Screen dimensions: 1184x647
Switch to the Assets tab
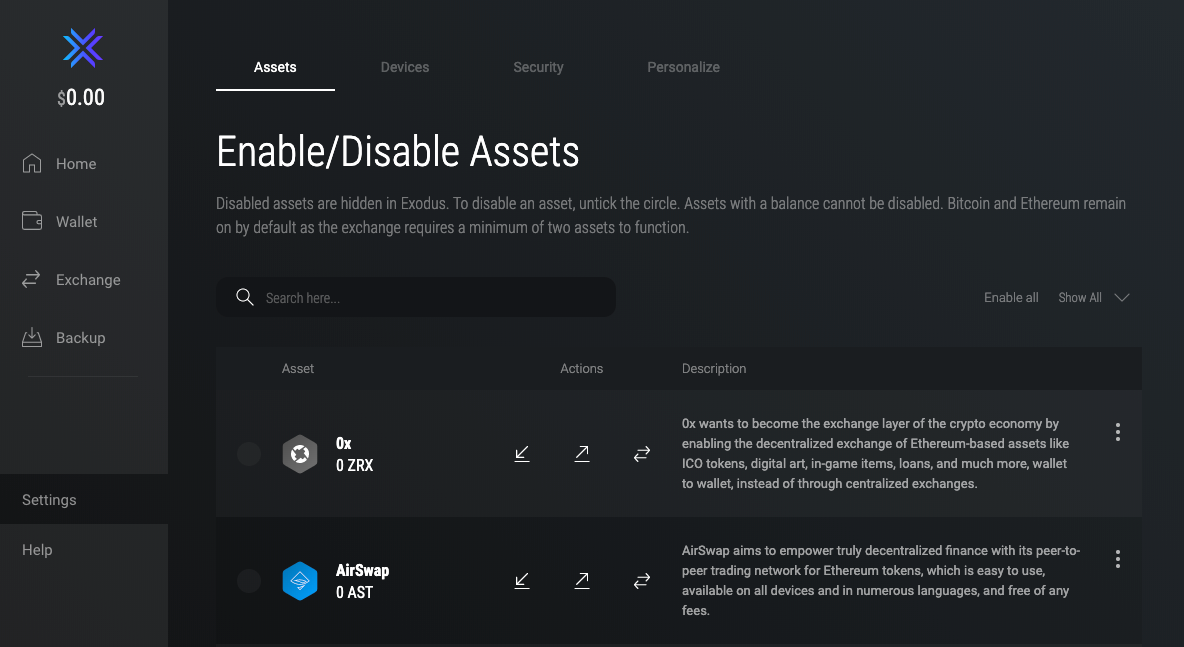tap(275, 67)
